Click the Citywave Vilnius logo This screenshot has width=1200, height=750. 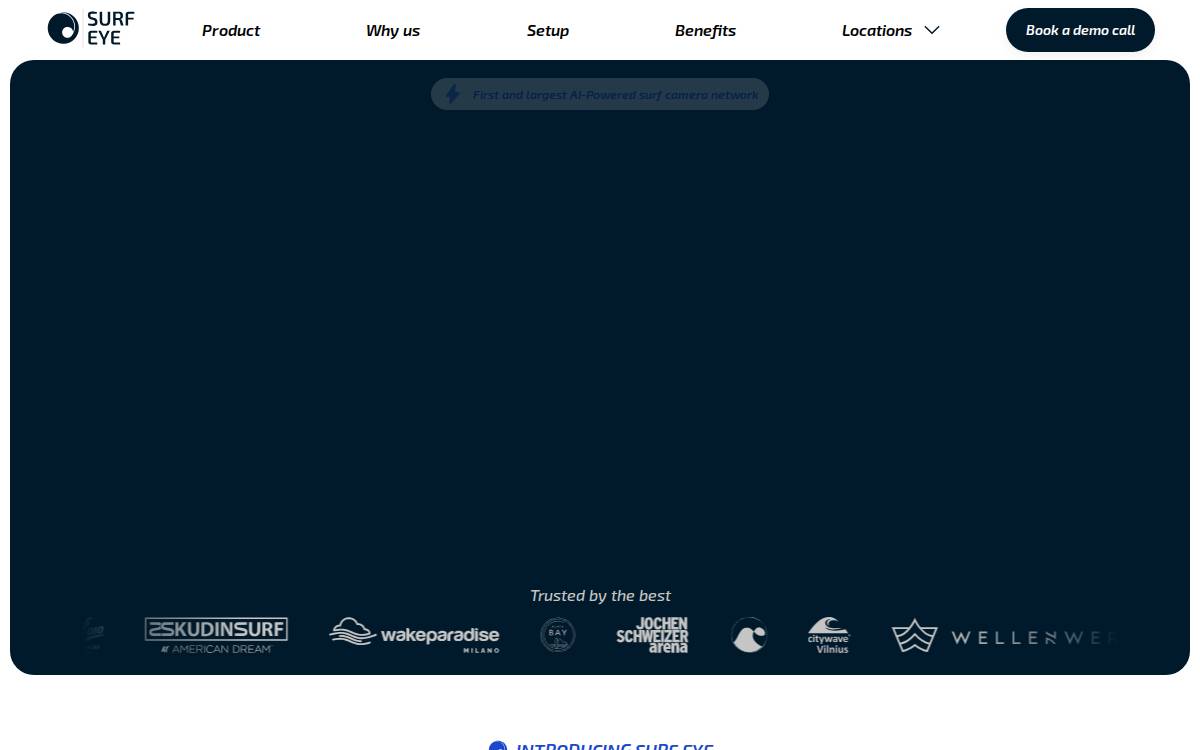(829, 635)
